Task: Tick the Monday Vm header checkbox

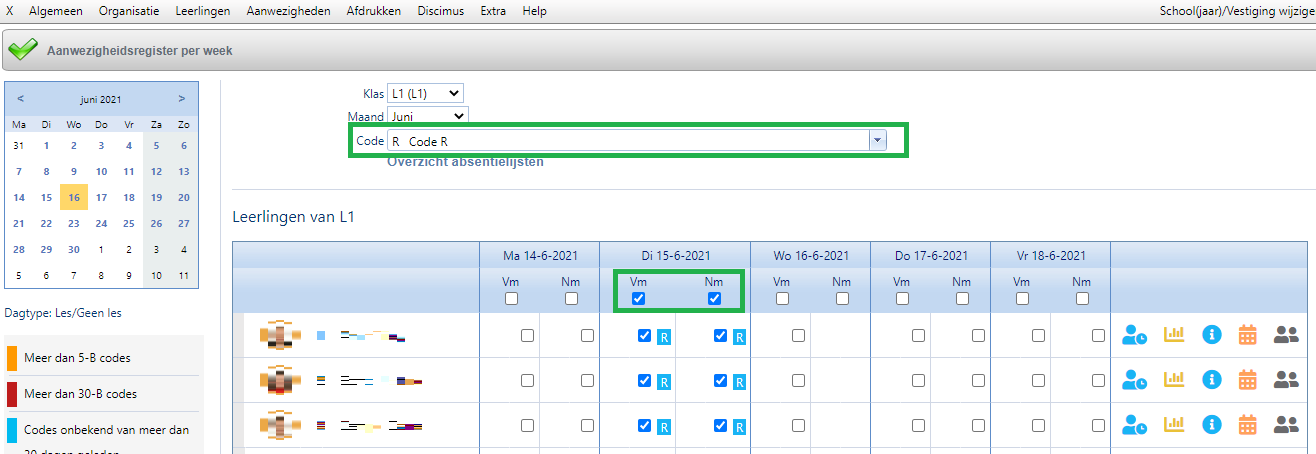Action: (x=511, y=299)
